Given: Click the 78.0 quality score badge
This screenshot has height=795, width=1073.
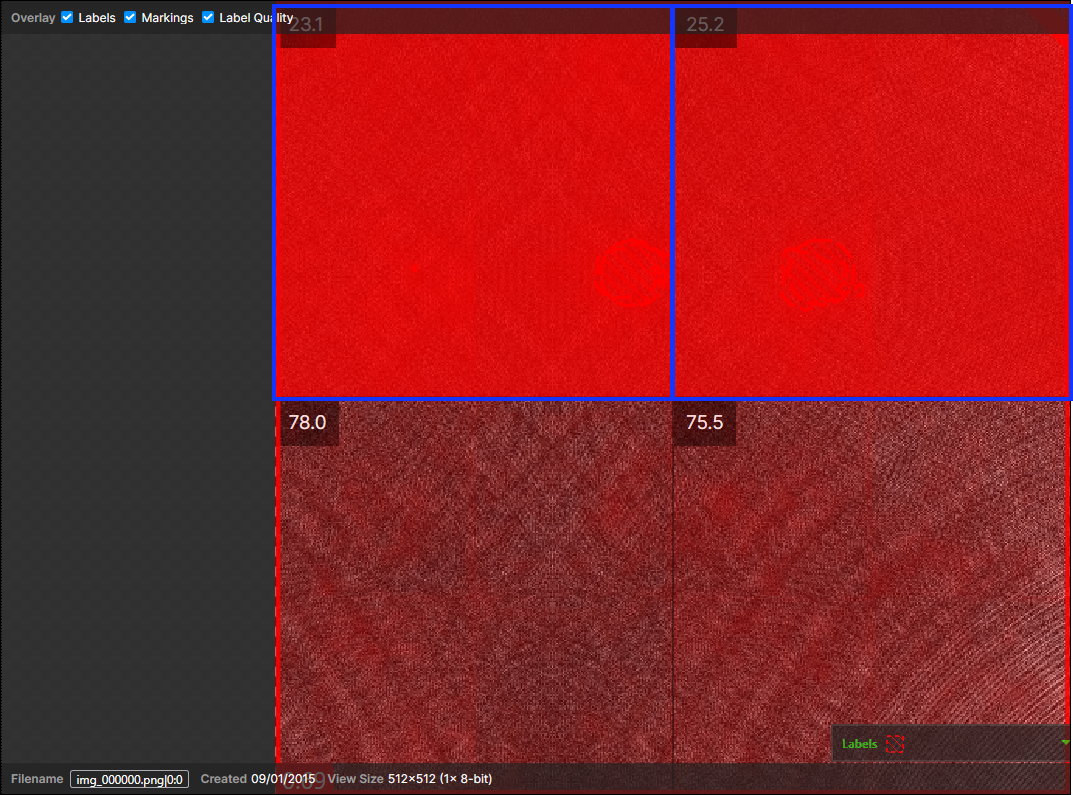Looking at the screenshot, I should pyautogui.click(x=308, y=423).
